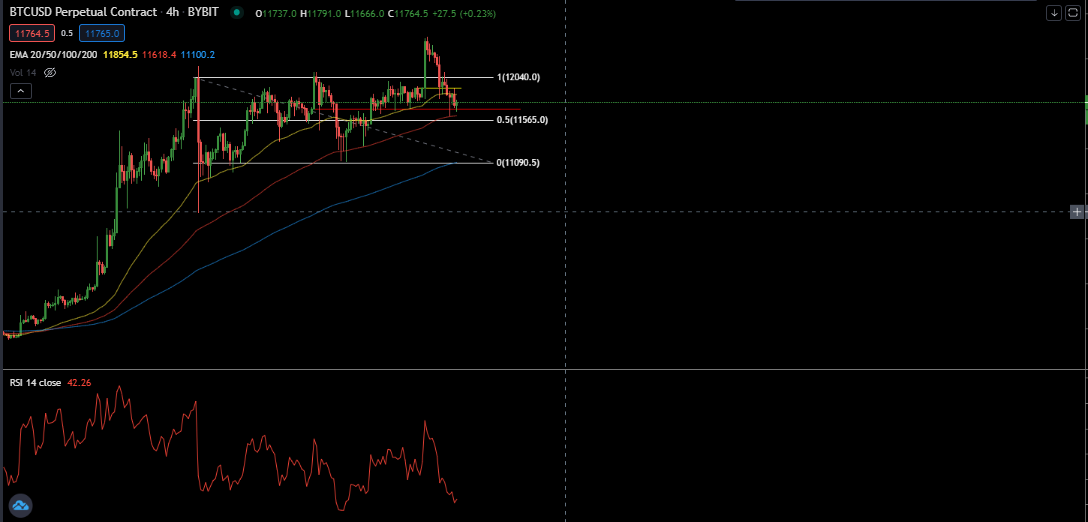
Task: Collapse the indicator legend with chevron
Action: point(21,91)
